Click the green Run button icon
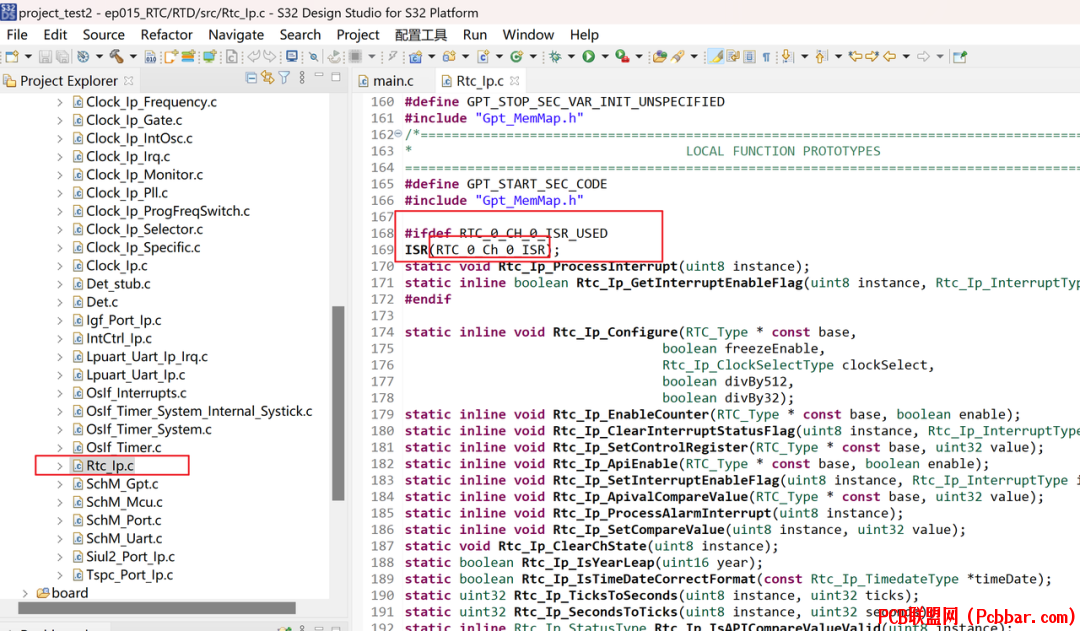The width and height of the screenshot is (1080, 631). (x=589, y=56)
